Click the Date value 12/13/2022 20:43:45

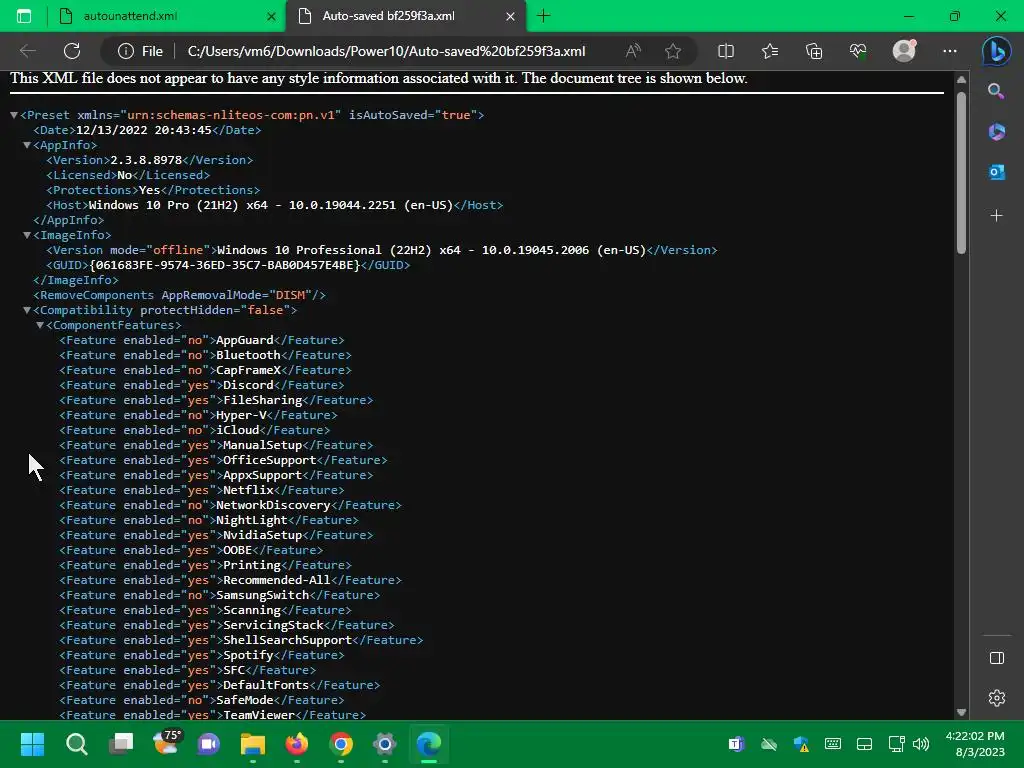click(x=144, y=130)
